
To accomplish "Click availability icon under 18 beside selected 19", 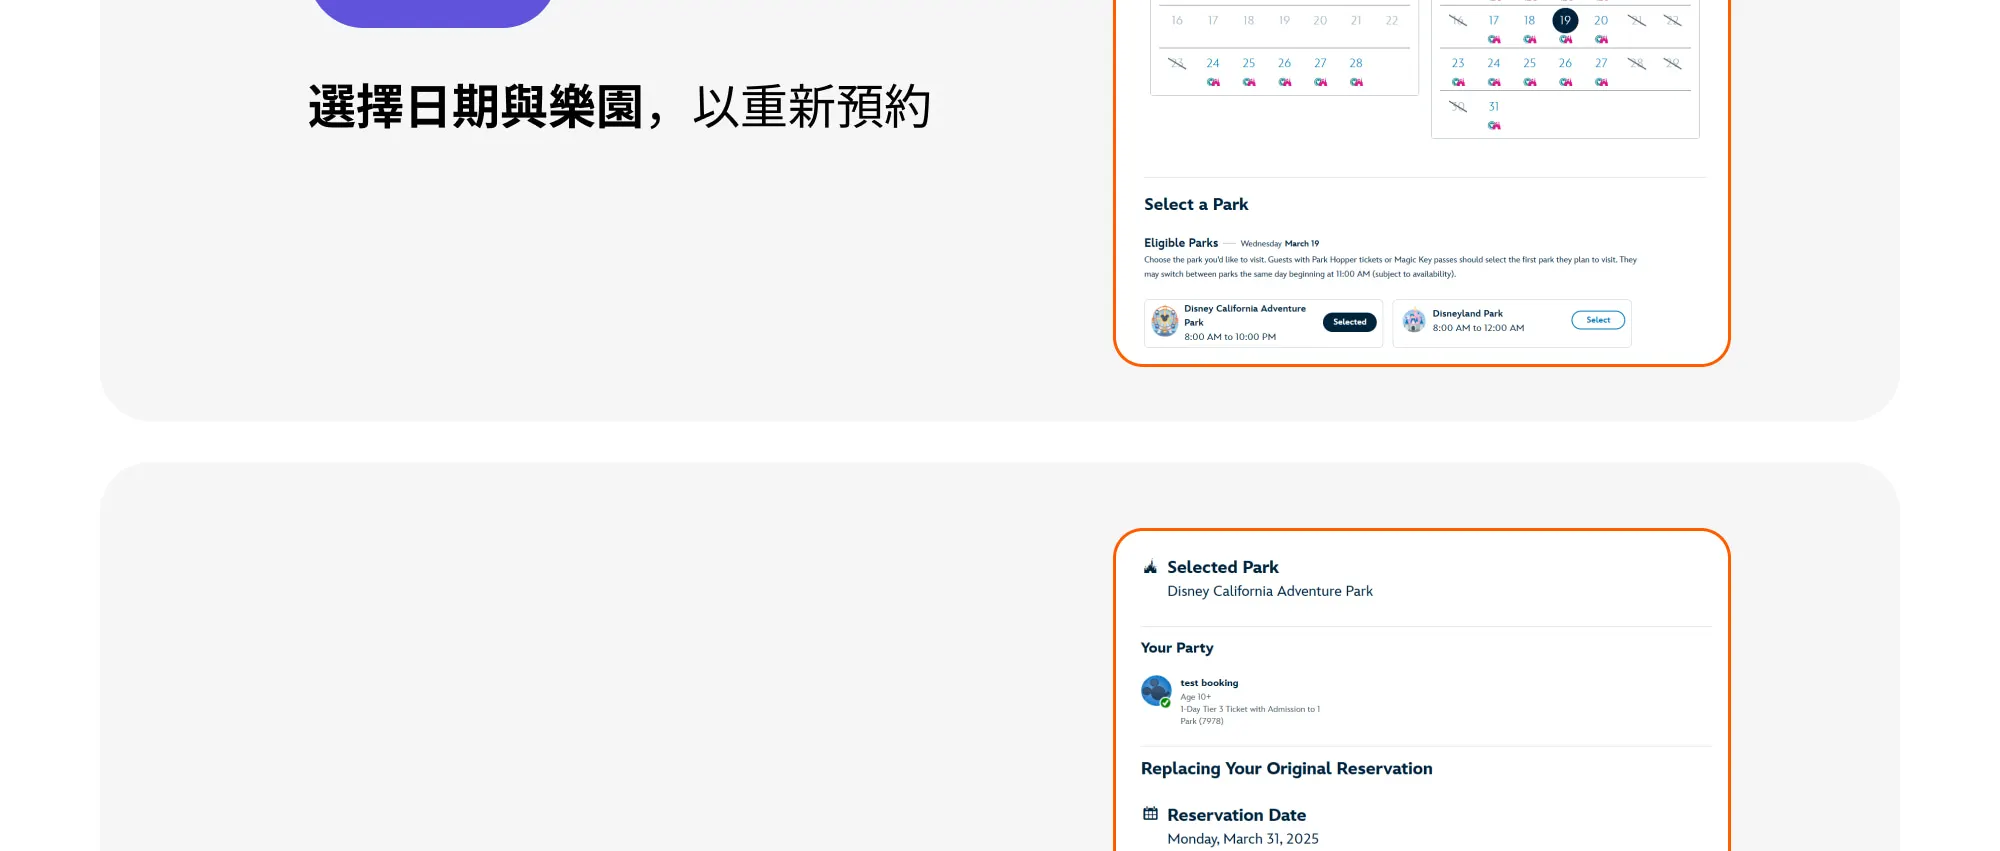I will click(x=1530, y=39).
